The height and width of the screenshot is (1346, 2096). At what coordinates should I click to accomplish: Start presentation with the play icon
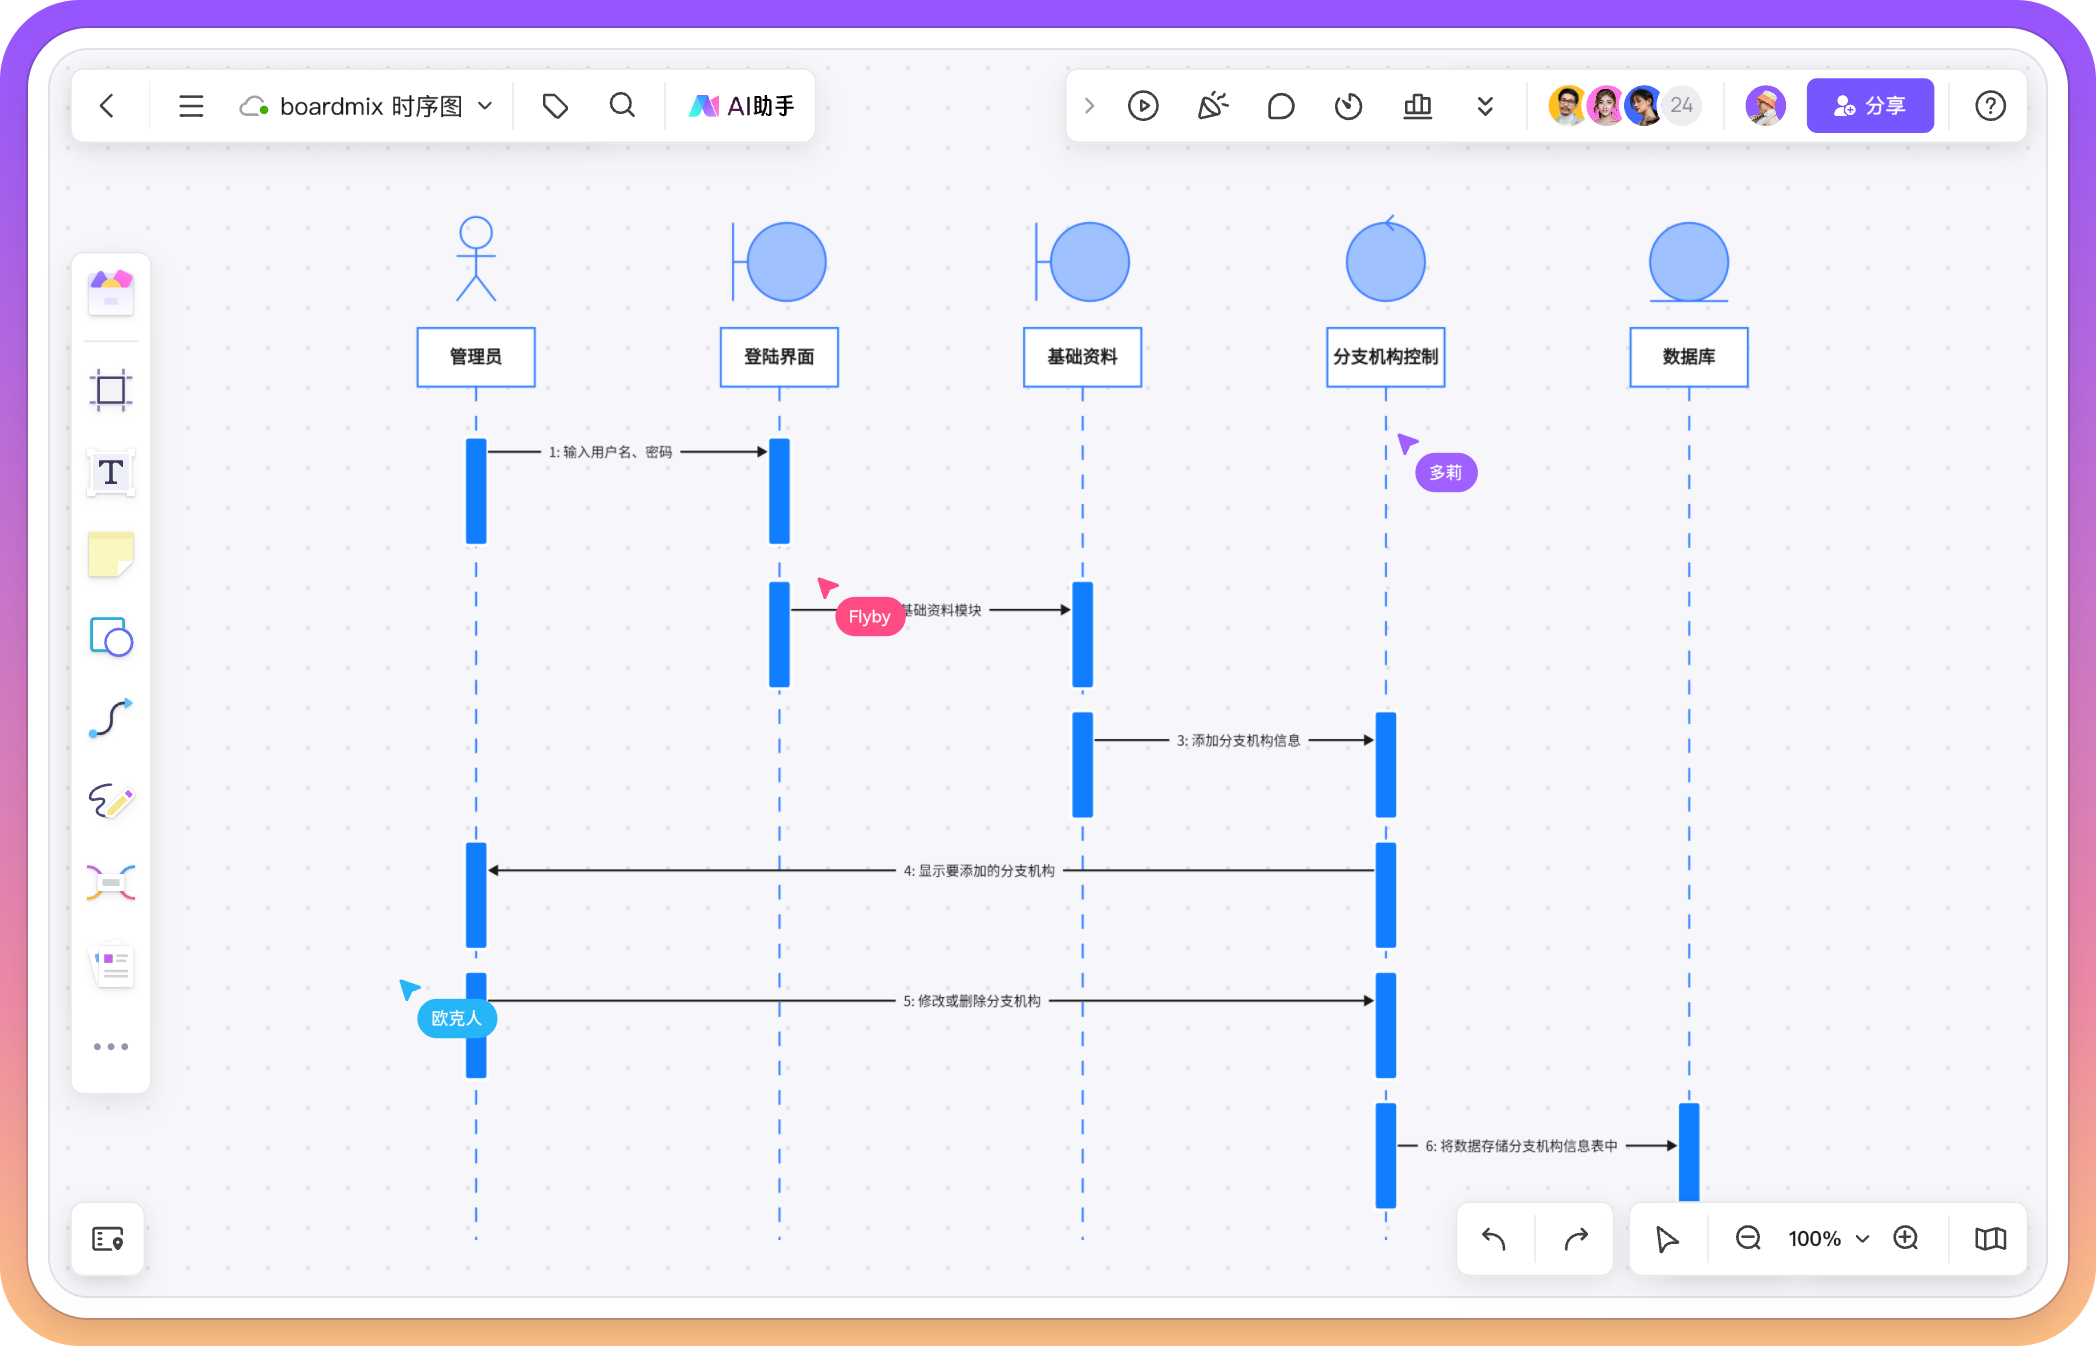tap(1143, 106)
